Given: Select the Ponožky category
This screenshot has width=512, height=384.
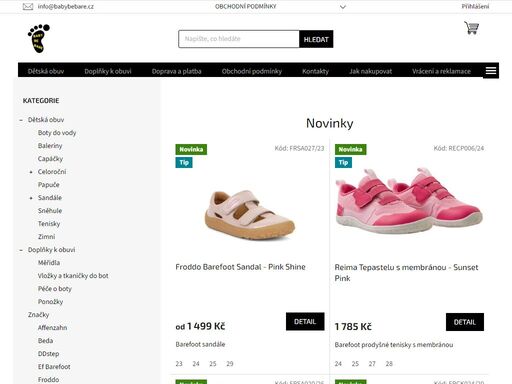Looking at the screenshot, I should (x=50, y=302).
